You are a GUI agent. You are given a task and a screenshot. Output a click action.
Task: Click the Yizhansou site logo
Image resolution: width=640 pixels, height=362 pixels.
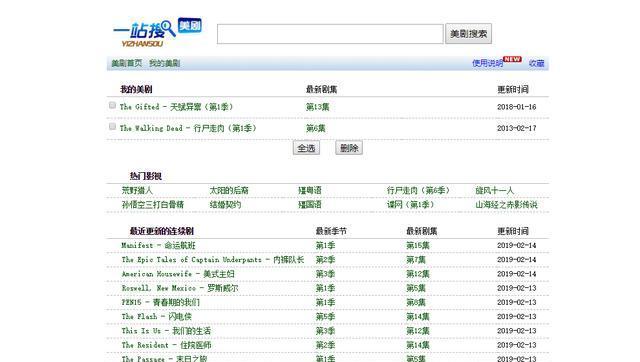coord(157,33)
